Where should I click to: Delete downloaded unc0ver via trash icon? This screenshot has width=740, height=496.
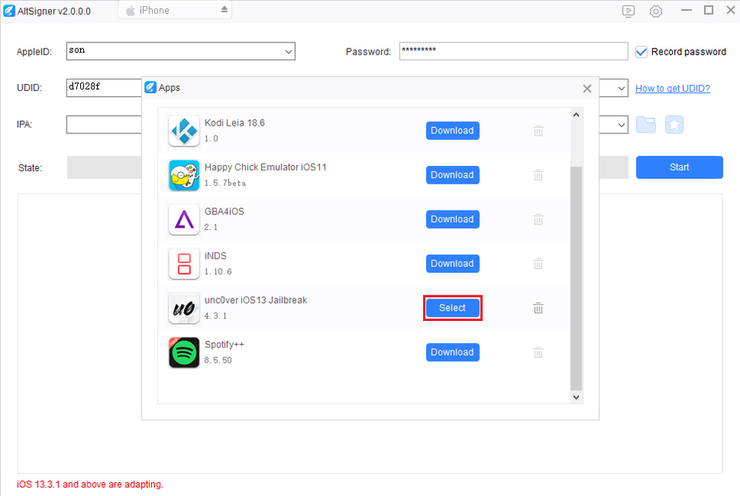(538, 308)
